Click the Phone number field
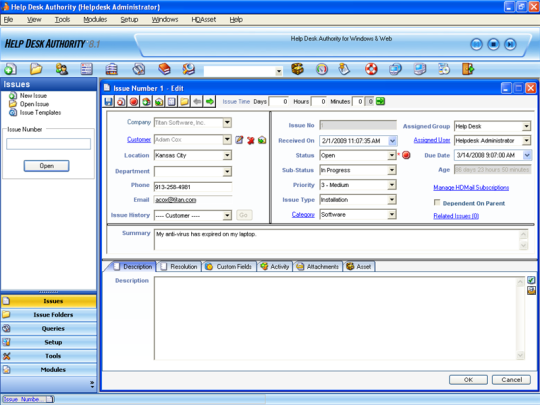540x405 pixels. (193, 187)
